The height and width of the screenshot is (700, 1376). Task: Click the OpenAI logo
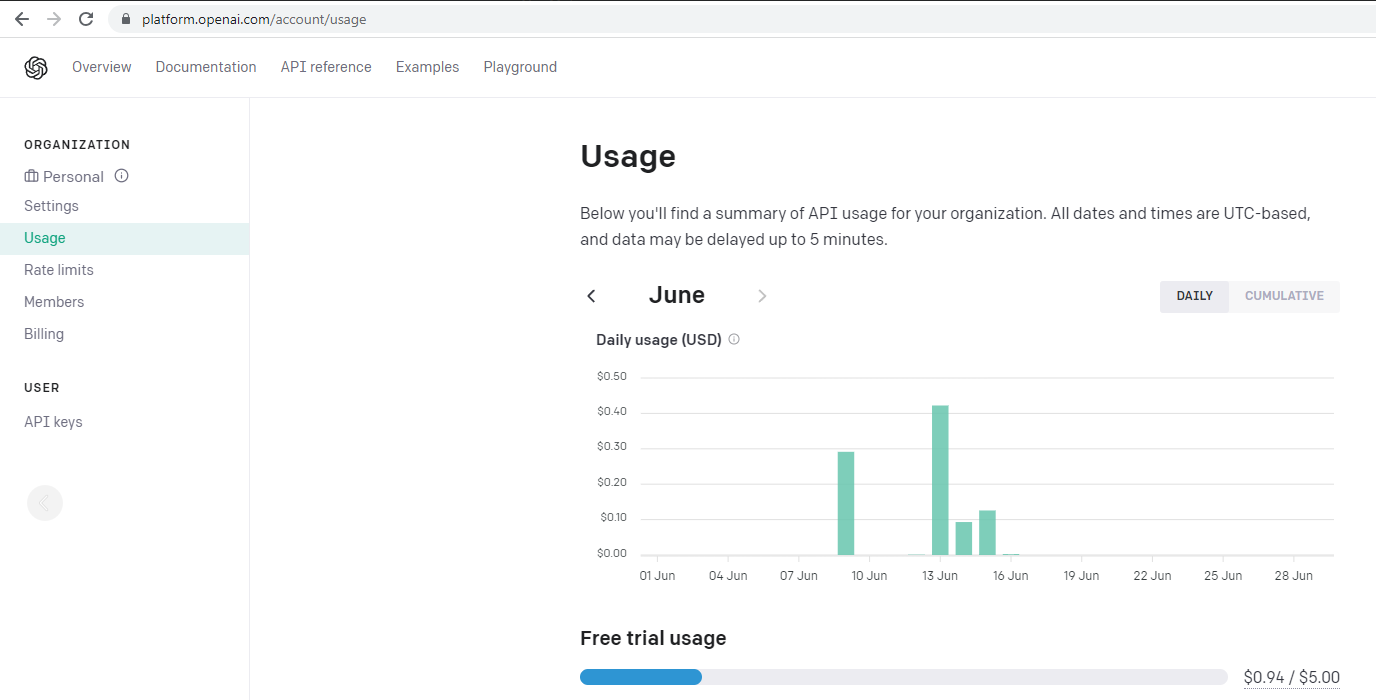[x=36, y=66]
